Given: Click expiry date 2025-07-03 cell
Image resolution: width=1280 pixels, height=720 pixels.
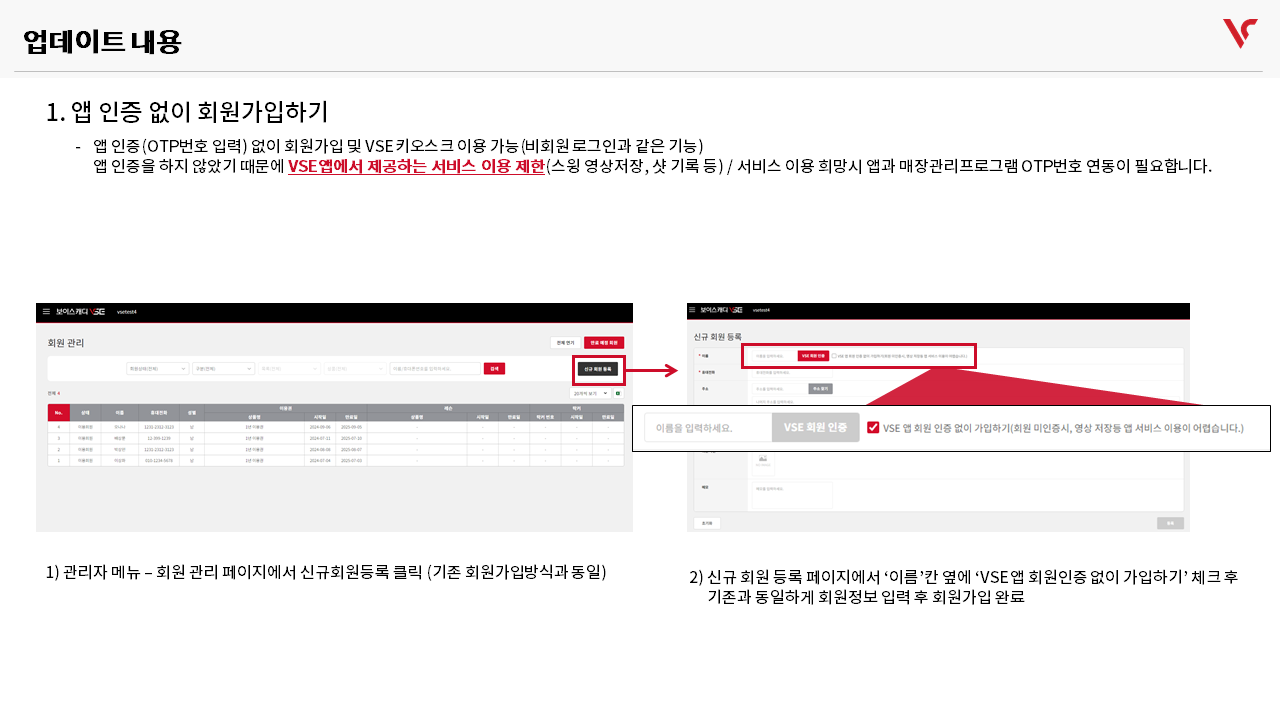Looking at the screenshot, I should pos(351,460).
